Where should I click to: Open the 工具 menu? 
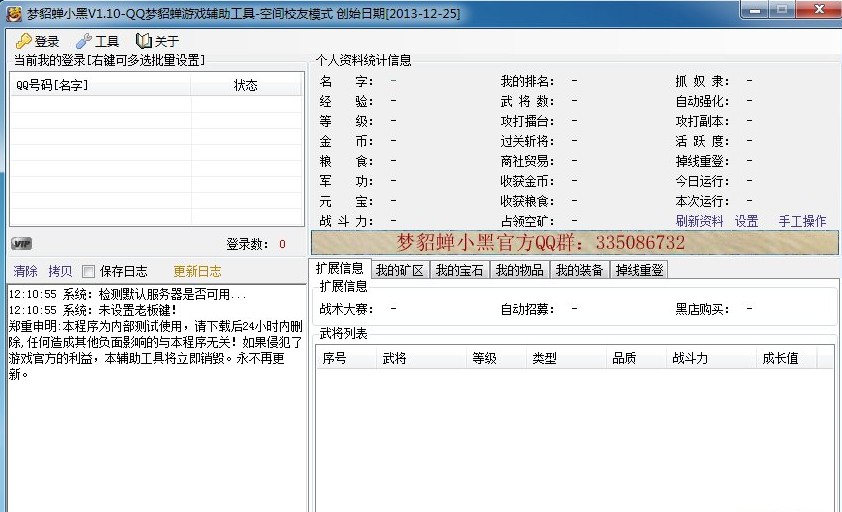coord(107,41)
